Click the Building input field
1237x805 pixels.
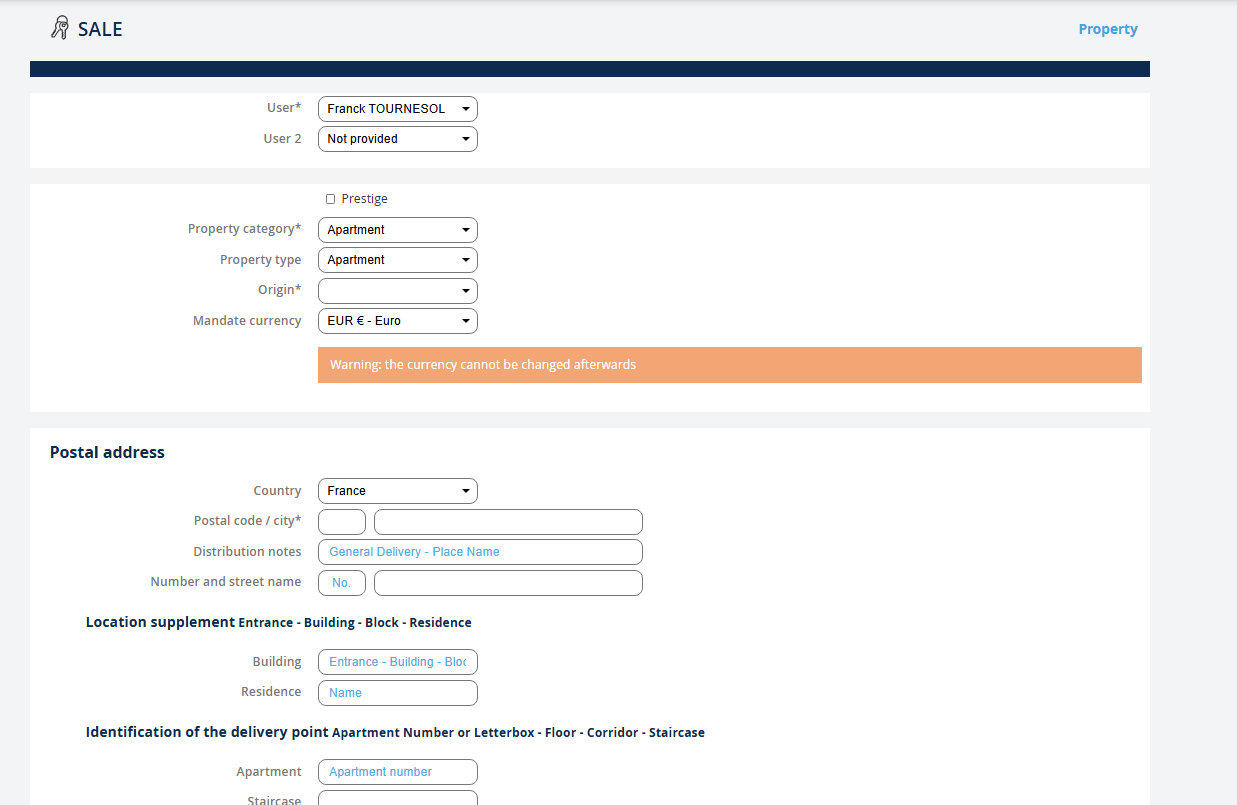pos(397,662)
